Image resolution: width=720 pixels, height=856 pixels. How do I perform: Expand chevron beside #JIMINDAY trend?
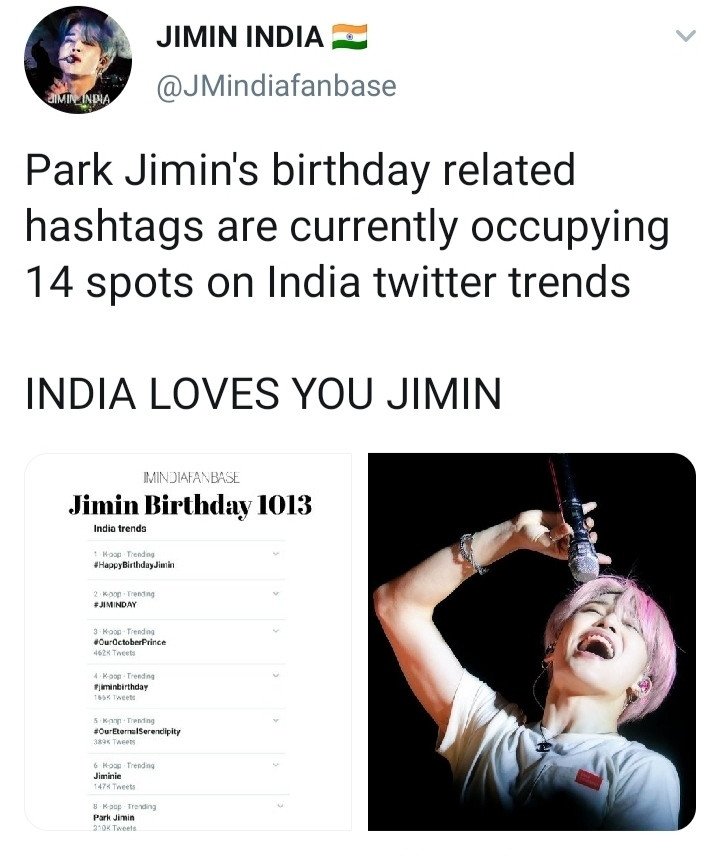point(276,593)
